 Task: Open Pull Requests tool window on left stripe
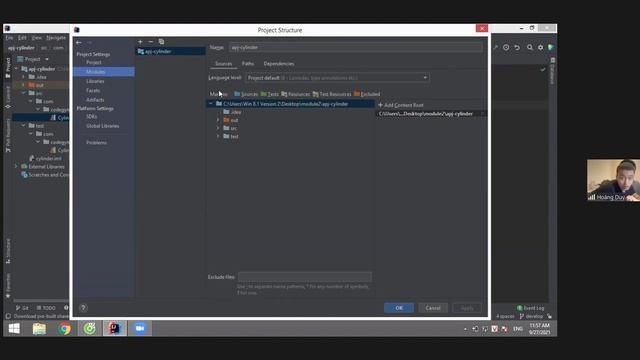[8, 135]
